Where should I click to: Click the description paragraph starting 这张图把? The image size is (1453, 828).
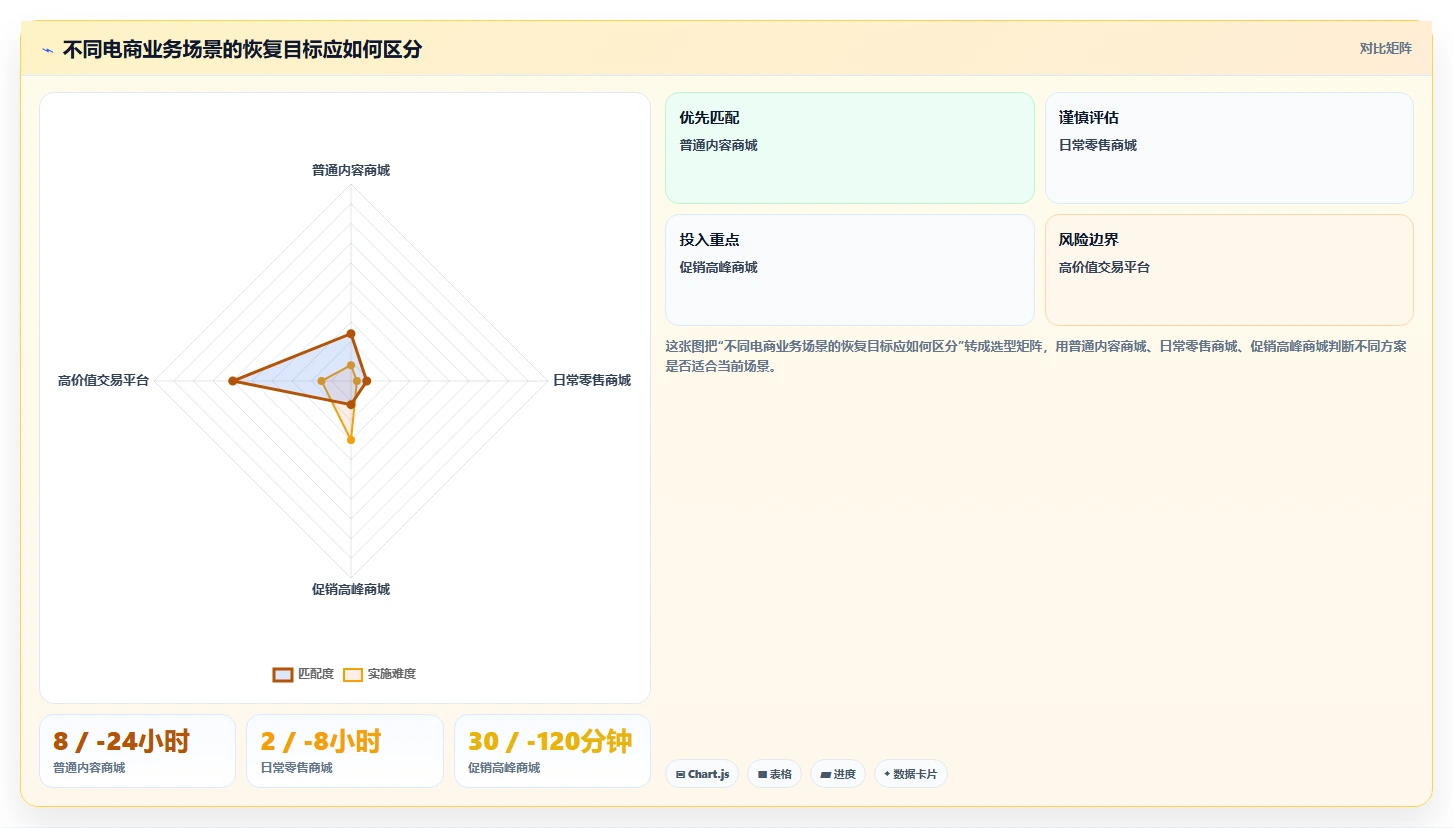tap(1038, 356)
